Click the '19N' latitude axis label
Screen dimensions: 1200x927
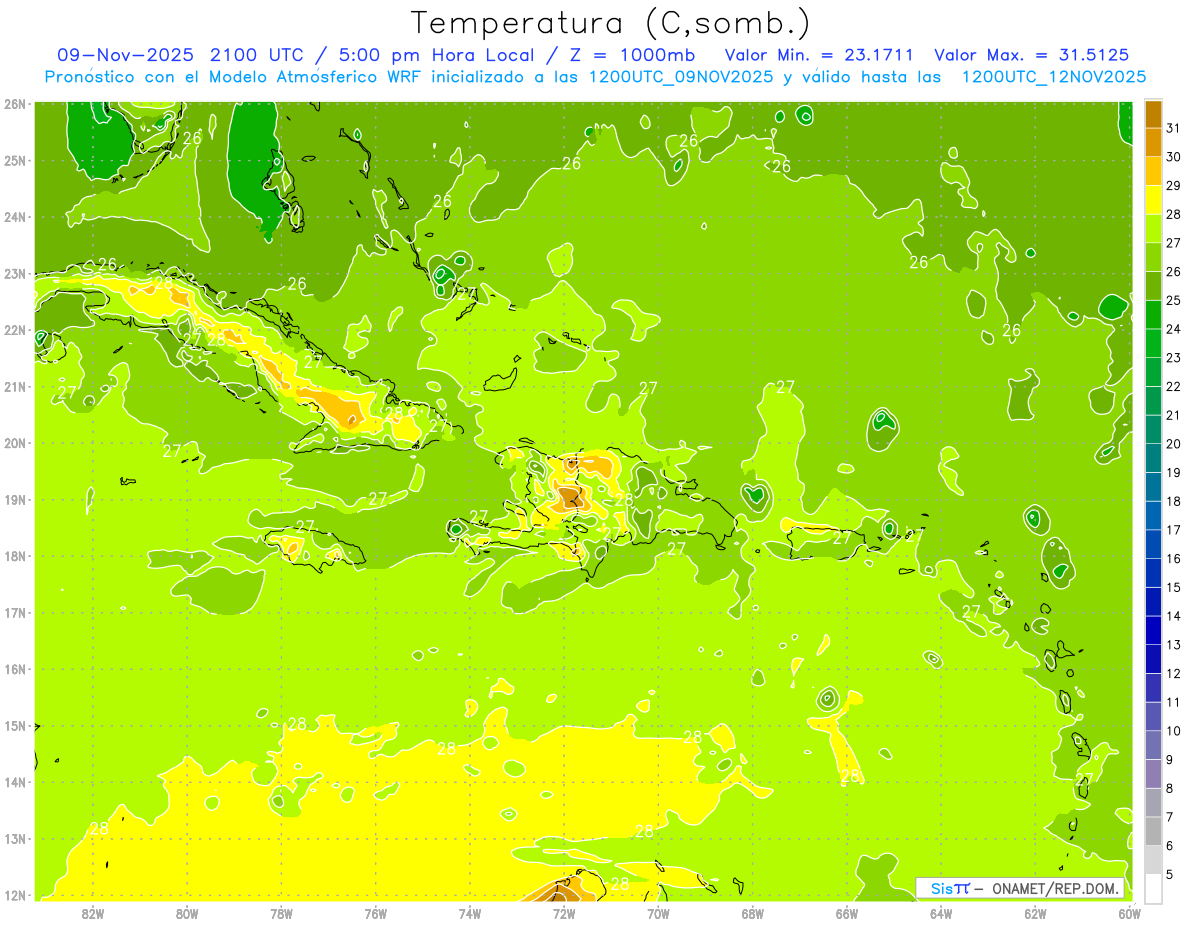[x=15, y=499]
